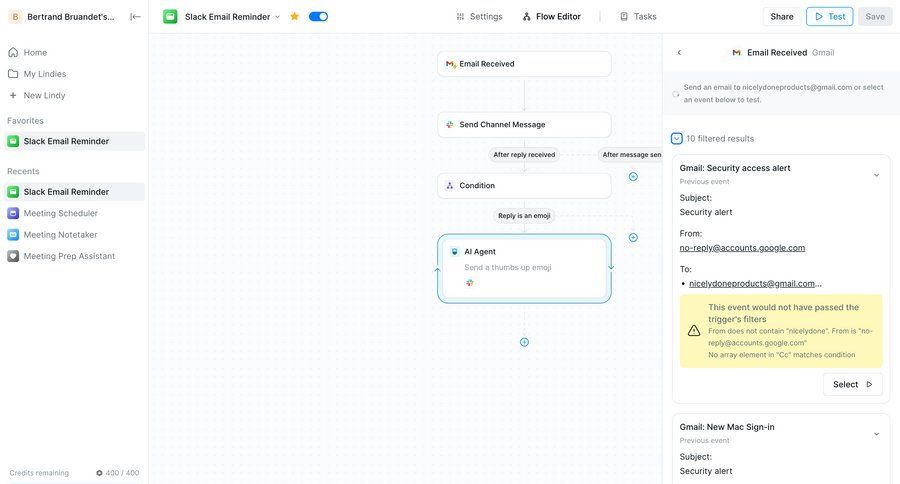900x484 pixels.
Task: Add step beside the Reply is an emoji branch
Action: pos(633,238)
